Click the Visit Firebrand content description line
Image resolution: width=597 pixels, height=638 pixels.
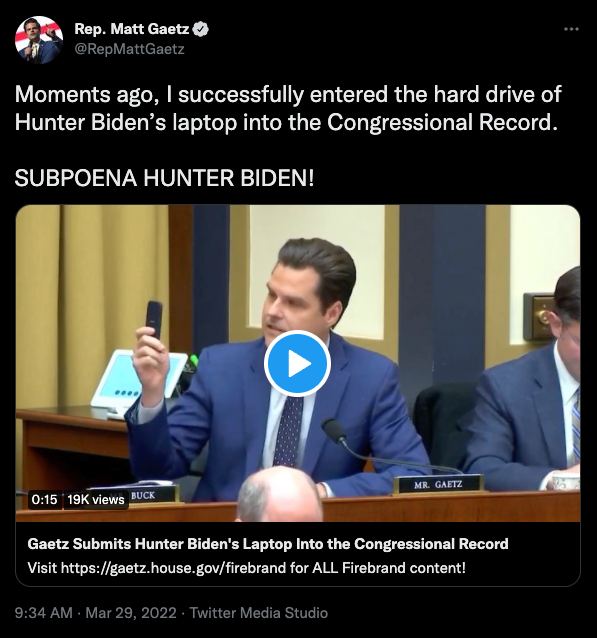click(x=247, y=567)
